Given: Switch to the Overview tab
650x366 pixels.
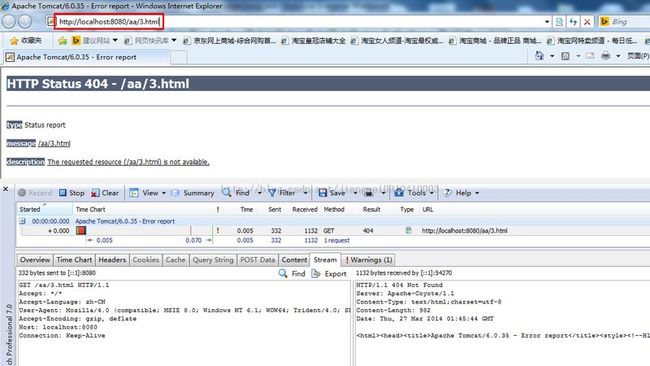Looking at the screenshot, I should click(x=35, y=260).
